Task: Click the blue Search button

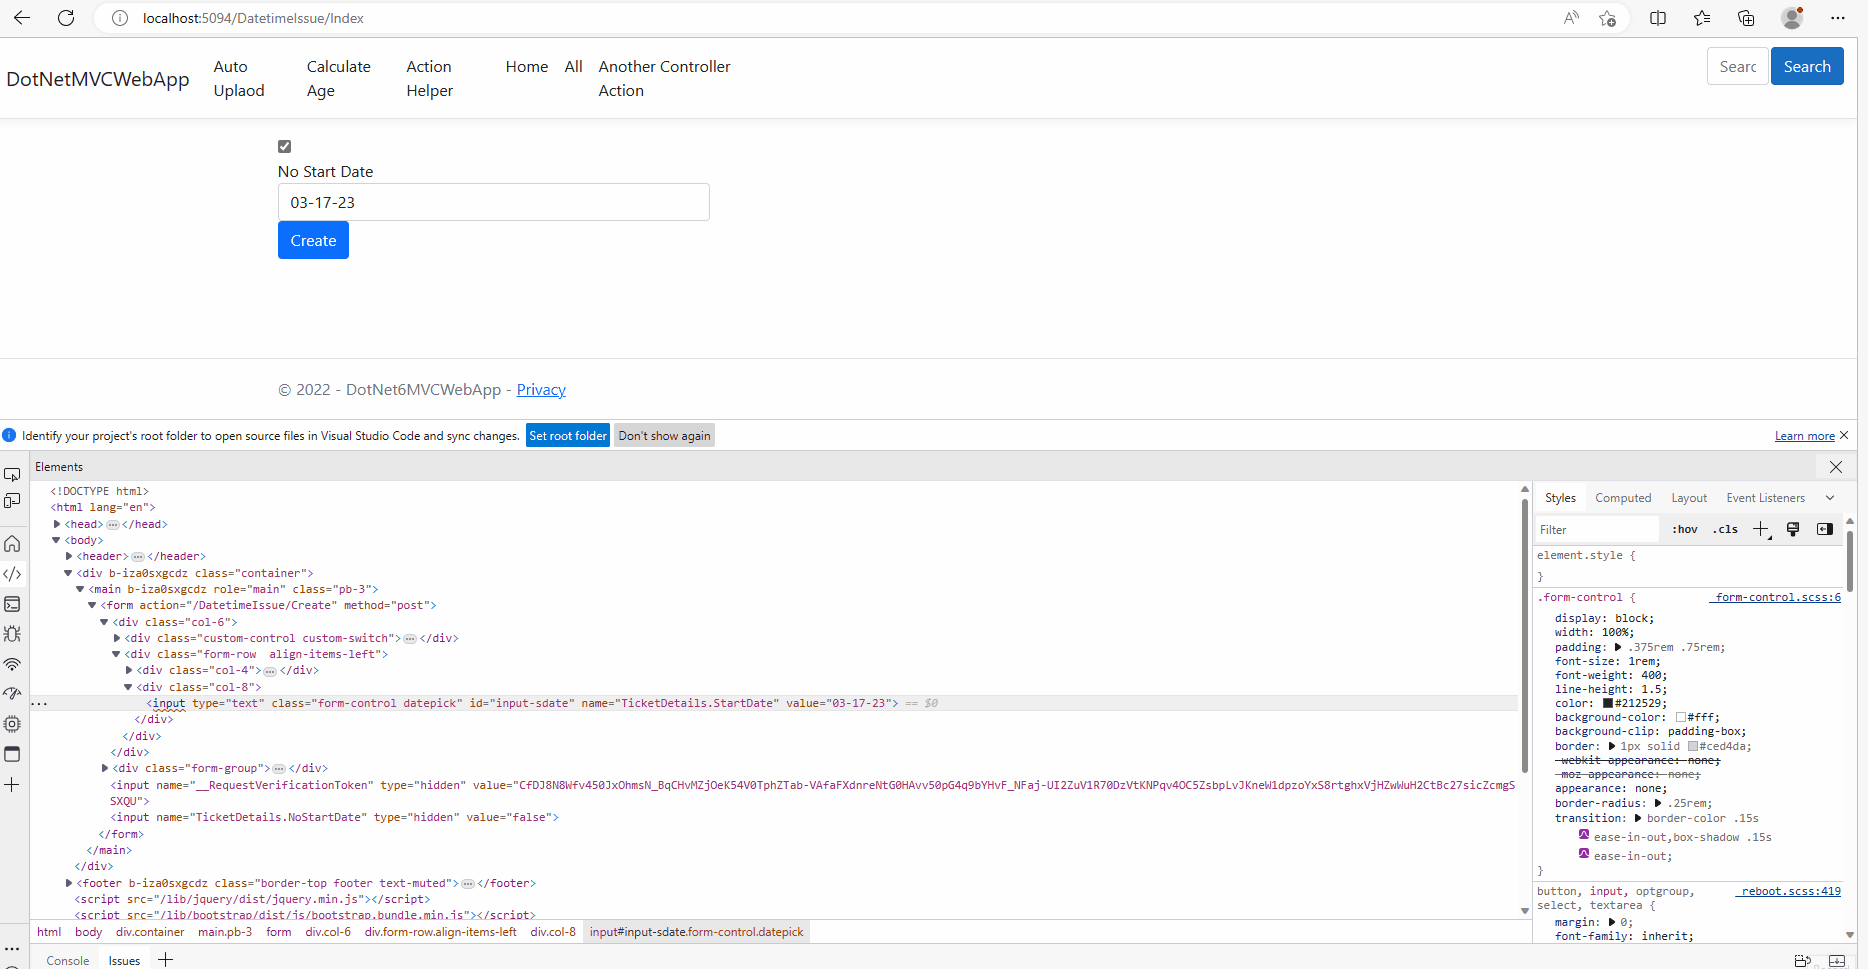Action: (x=1806, y=65)
